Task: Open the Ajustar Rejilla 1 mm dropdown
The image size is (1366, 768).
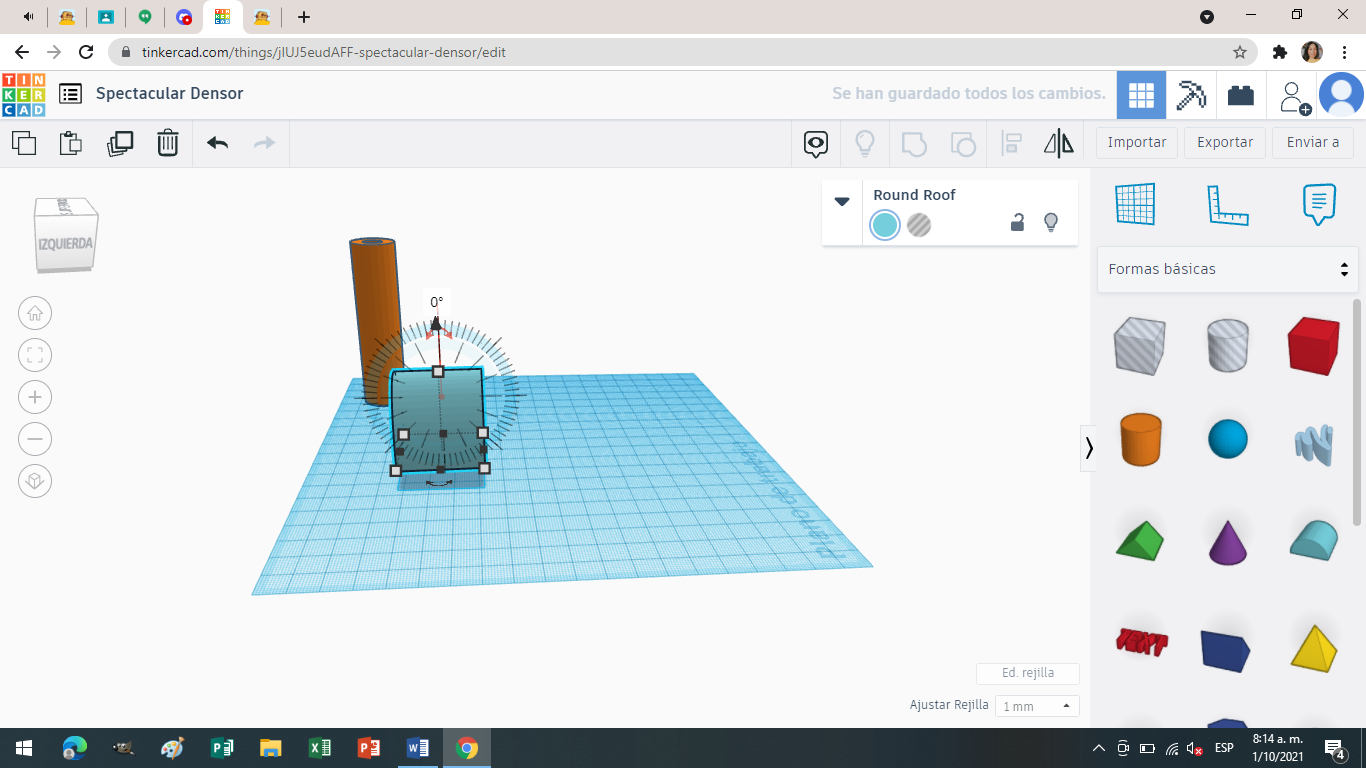Action: click(x=1037, y=706)
